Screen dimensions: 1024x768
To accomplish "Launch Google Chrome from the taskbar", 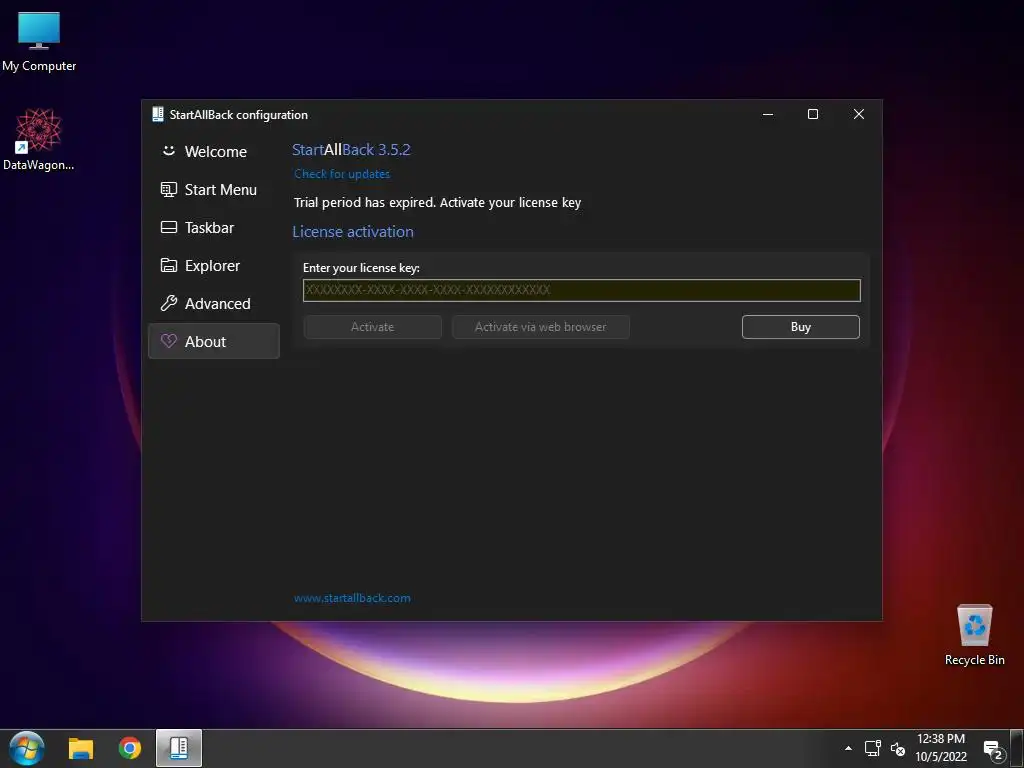I will point(130,748).
